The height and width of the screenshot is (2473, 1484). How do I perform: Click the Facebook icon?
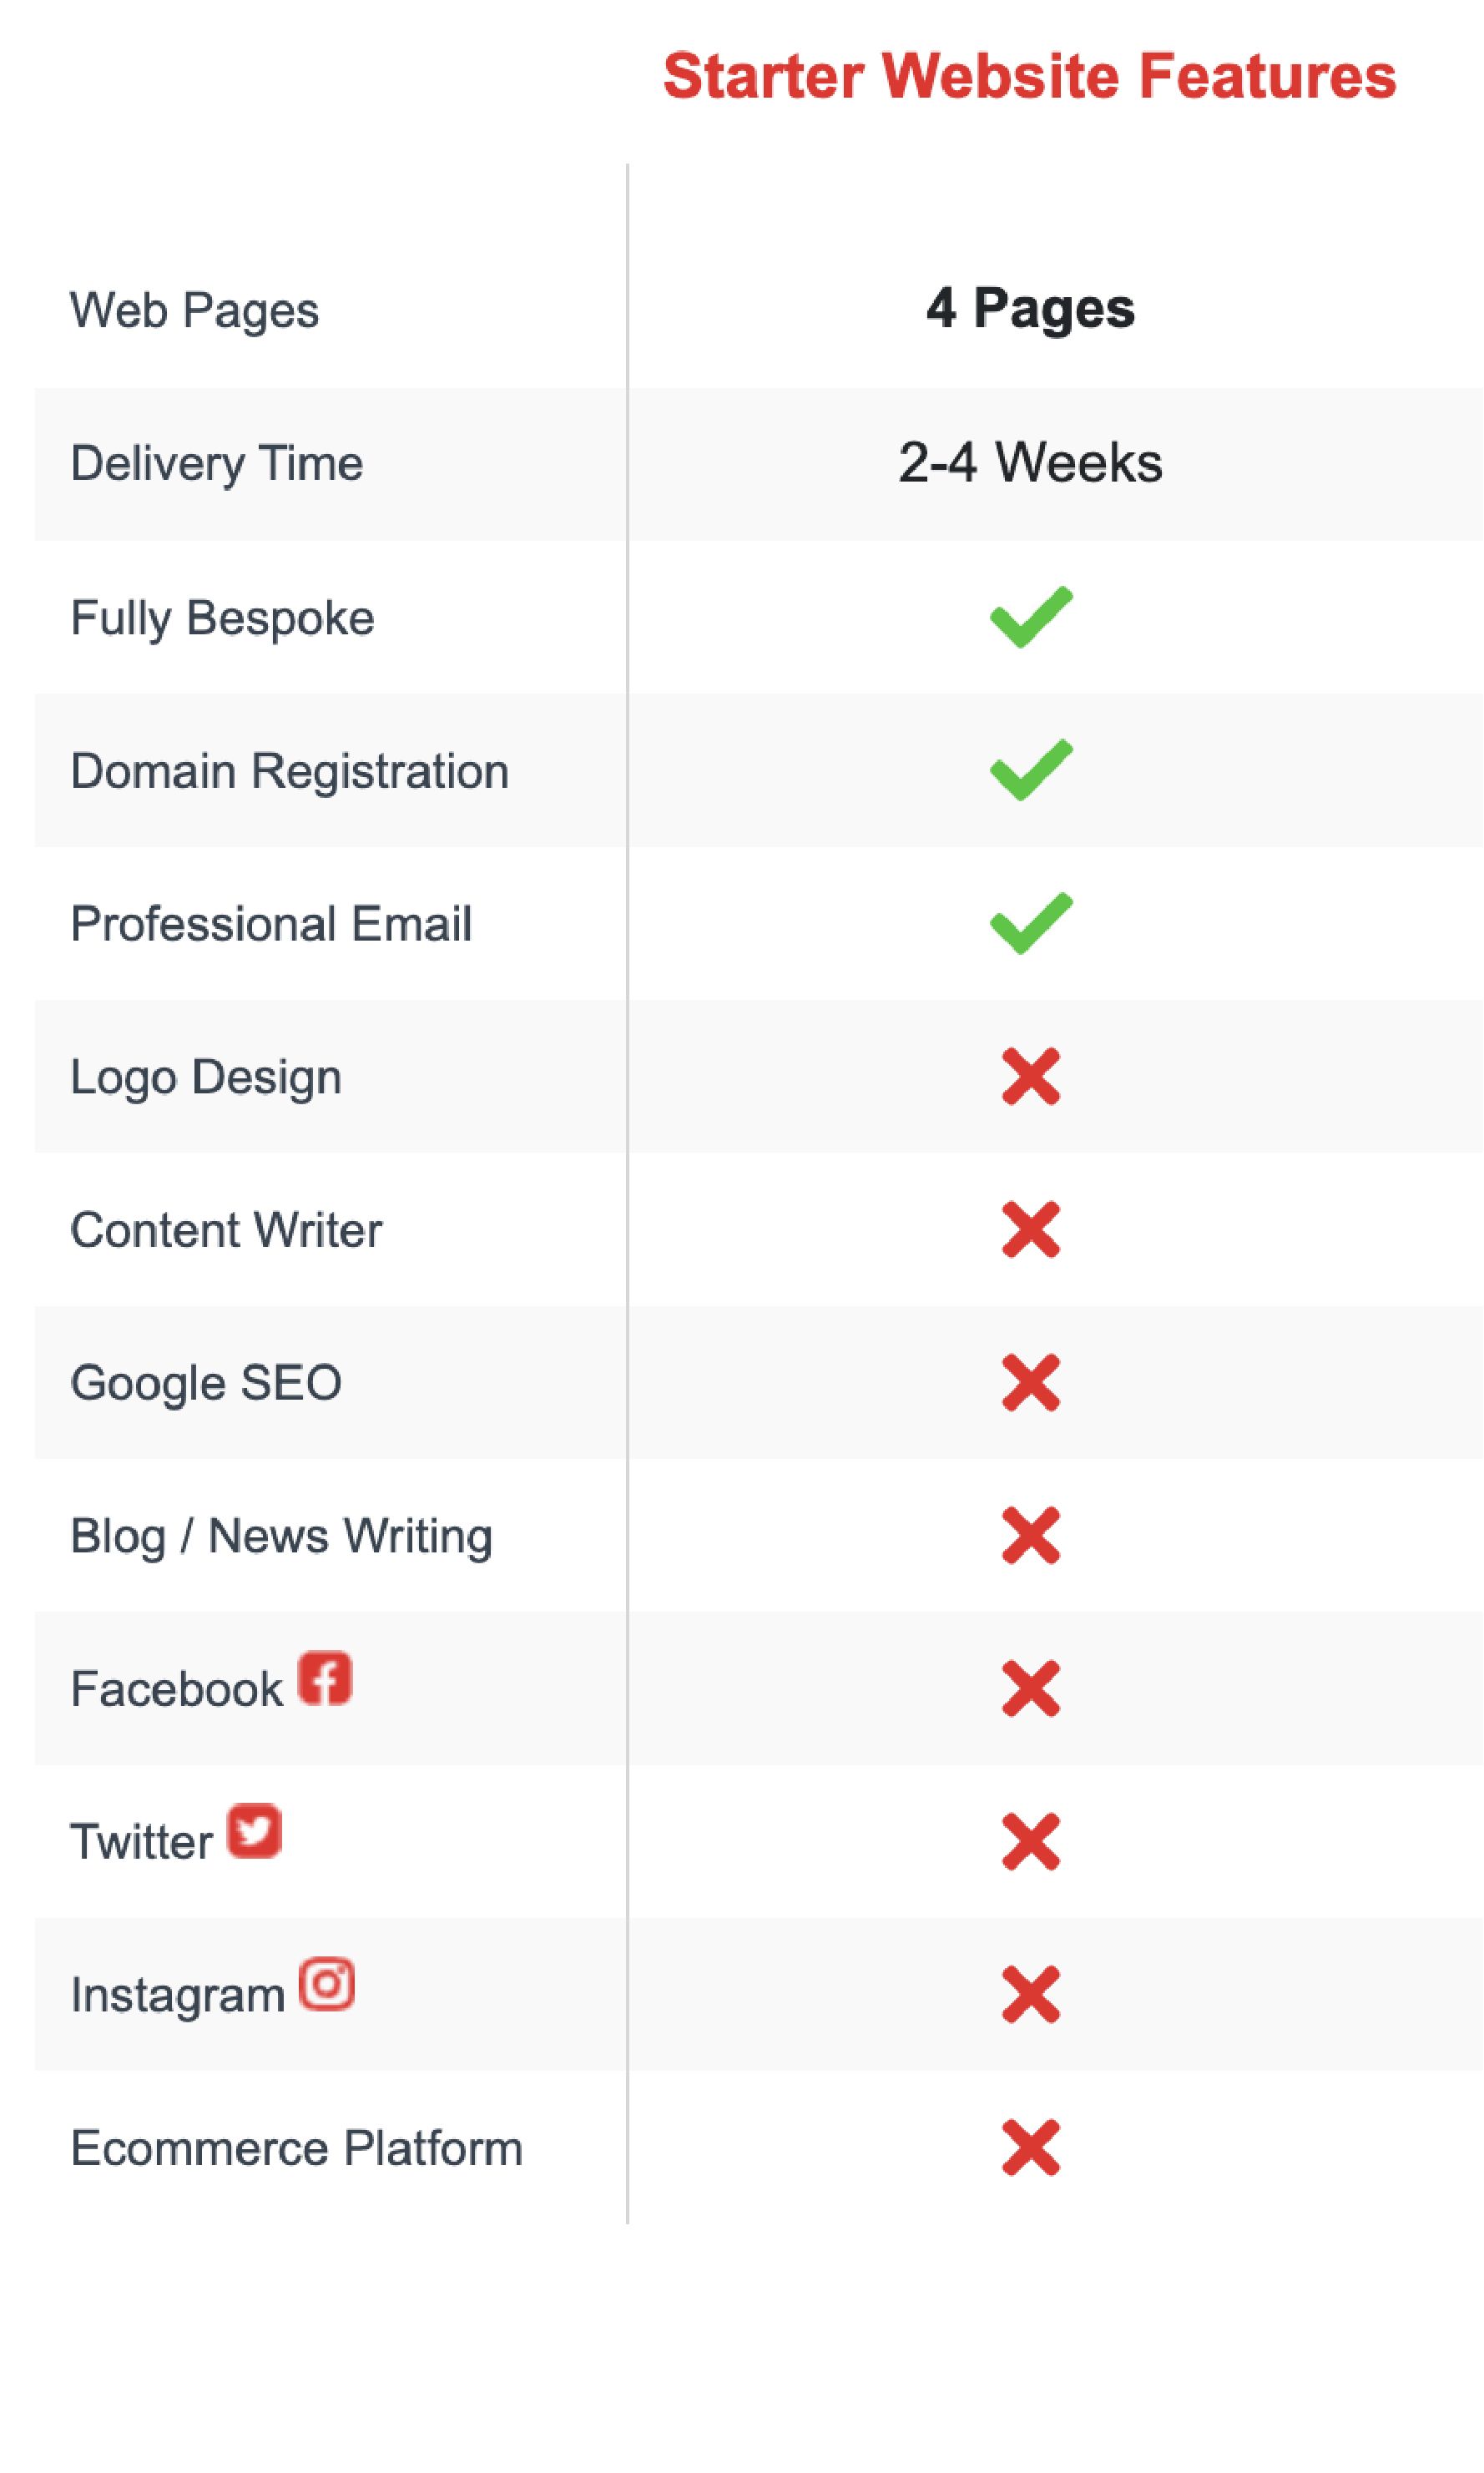[x=325, y=1677]
